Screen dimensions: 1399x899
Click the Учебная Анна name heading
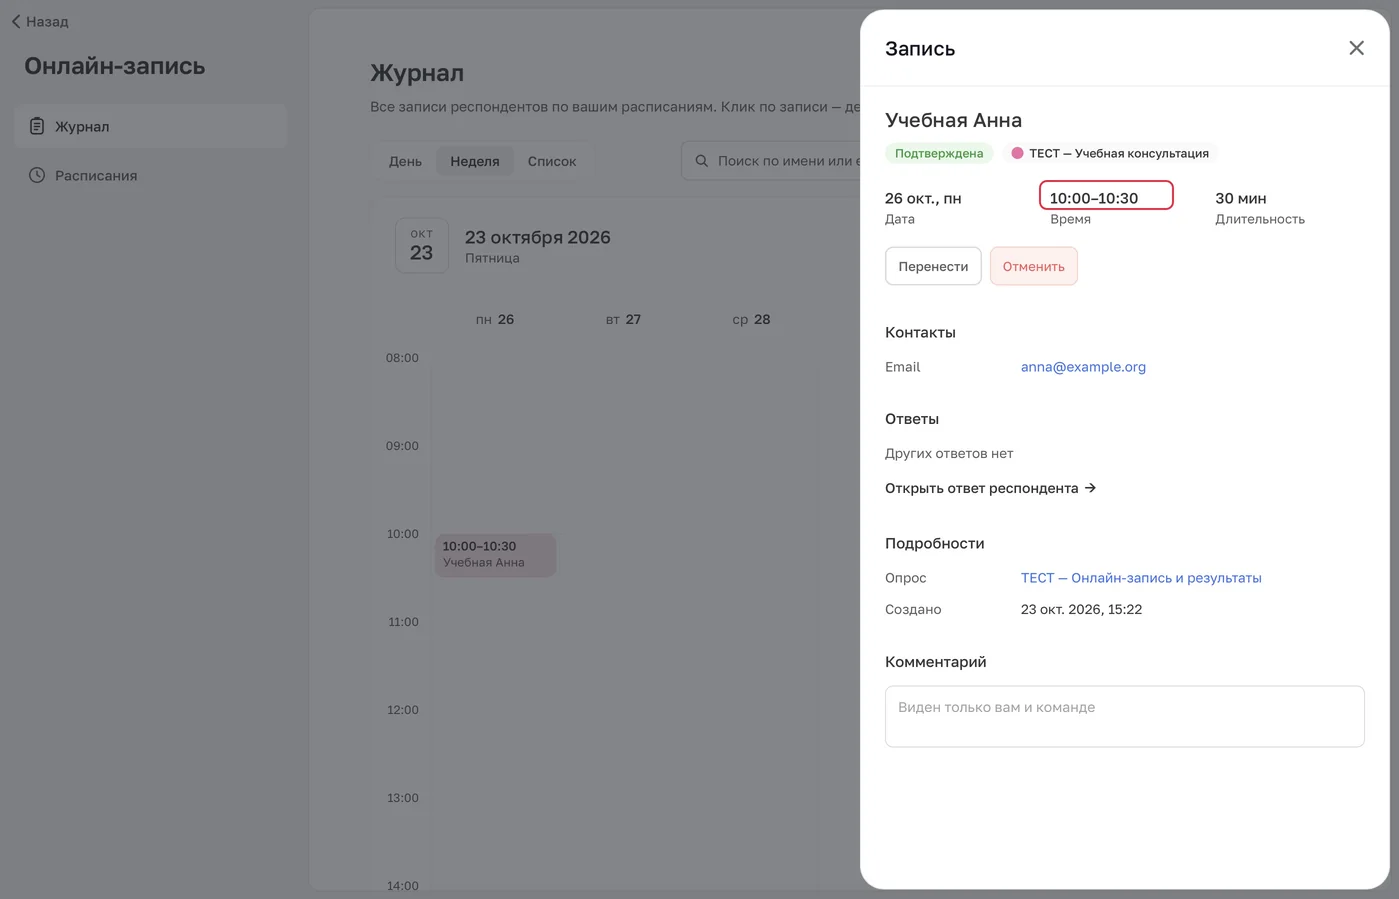point(953,120)
